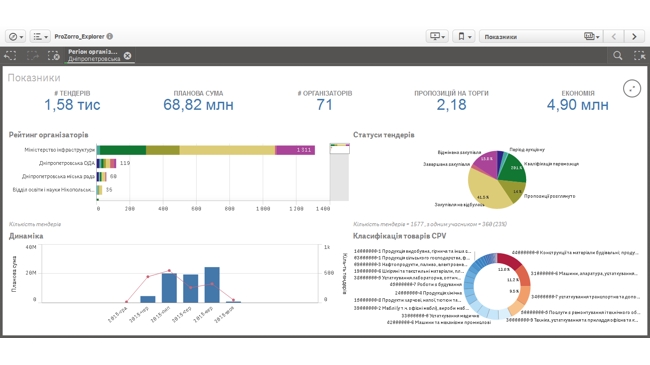Open the selections tool
Image resolution: width=650 pixels, height=365 pixels.
(639, 56)
